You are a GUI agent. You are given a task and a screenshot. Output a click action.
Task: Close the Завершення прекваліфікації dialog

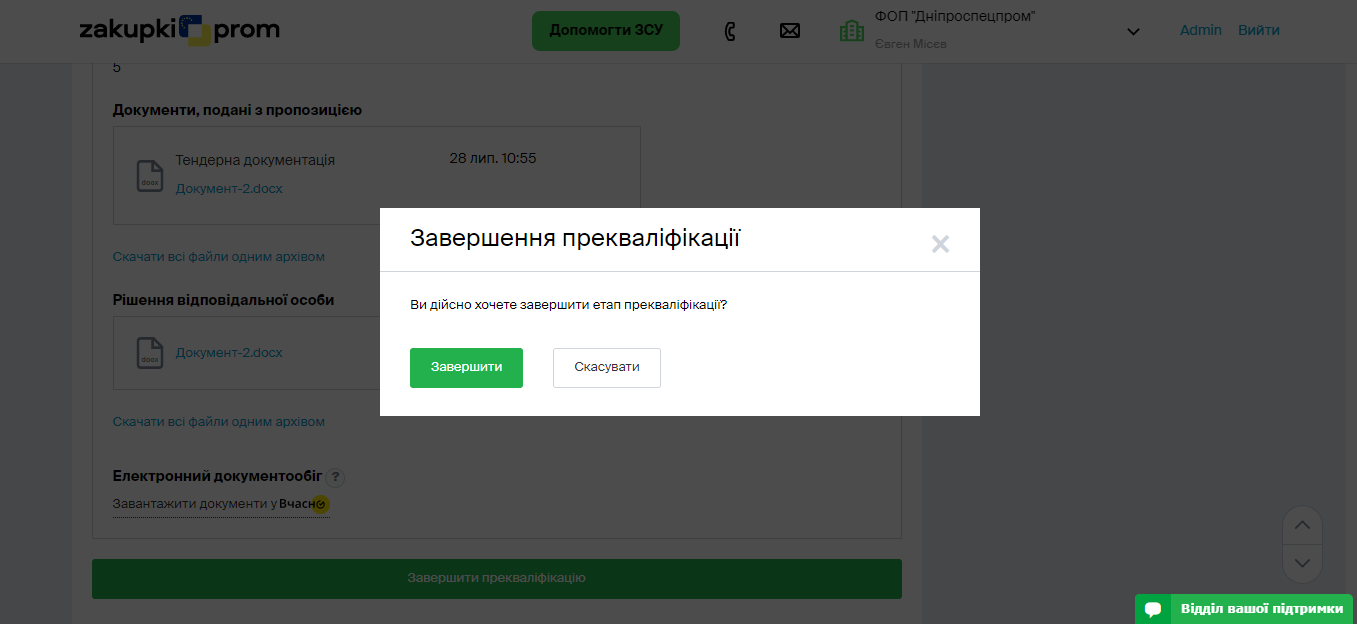click(940, 244)
